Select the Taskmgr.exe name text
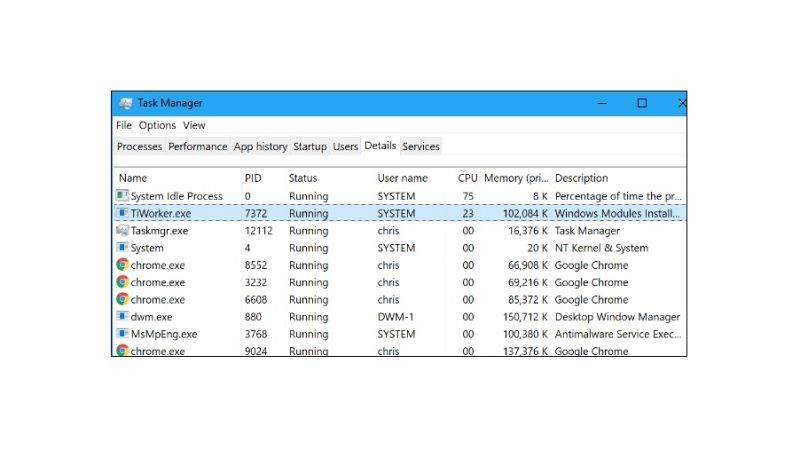This screenshot has width=800, height=450. click(x=159, y=231)
